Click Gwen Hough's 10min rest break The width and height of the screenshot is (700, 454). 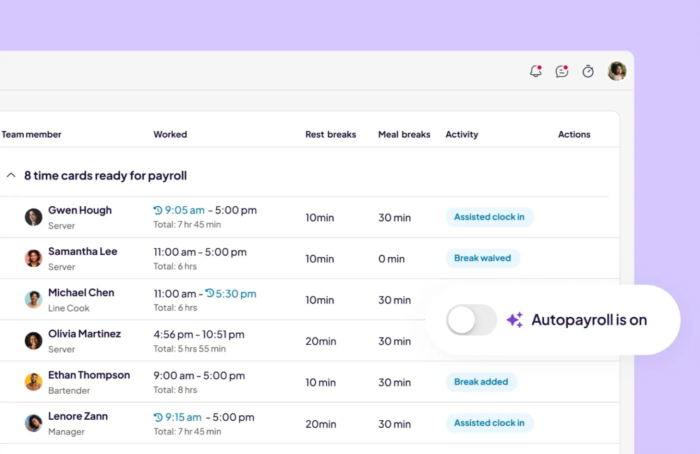point(320,217)
